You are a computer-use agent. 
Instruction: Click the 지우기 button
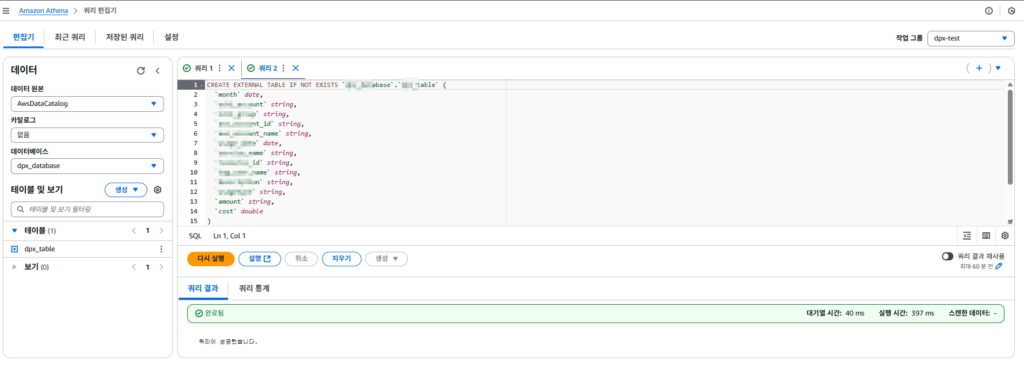(342, 258)
